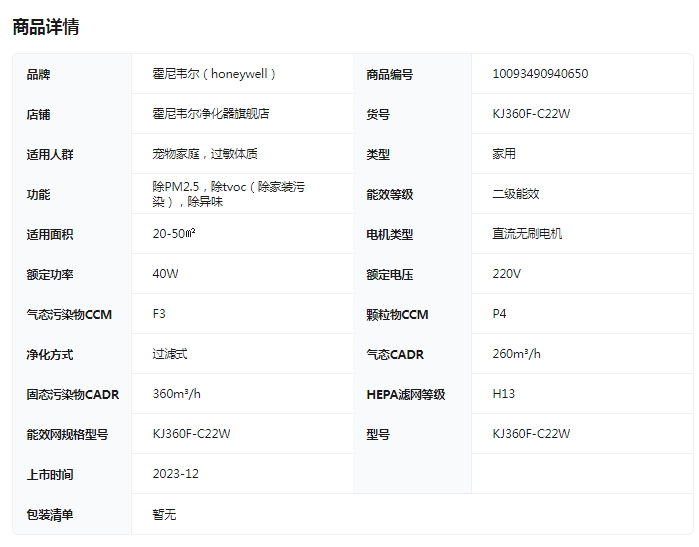Click brand value 霍尼韦尔（honeywell）
This screenshot has height=547, width=699.
[x=214, y=74]
